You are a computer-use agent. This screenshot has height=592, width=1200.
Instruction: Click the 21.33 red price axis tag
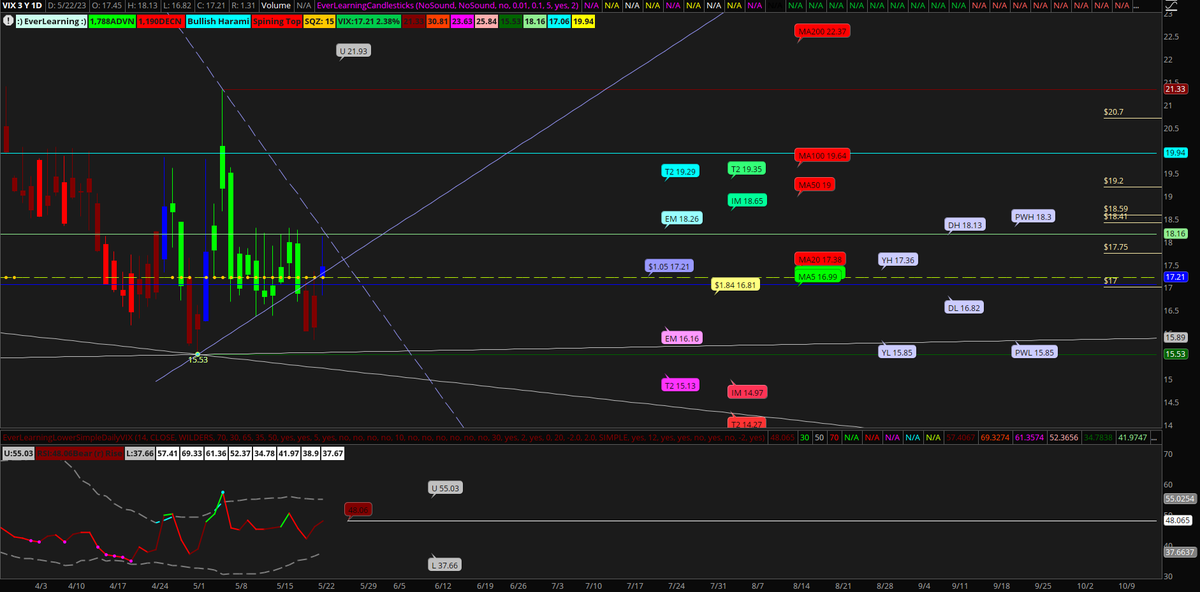[1176, 89]
